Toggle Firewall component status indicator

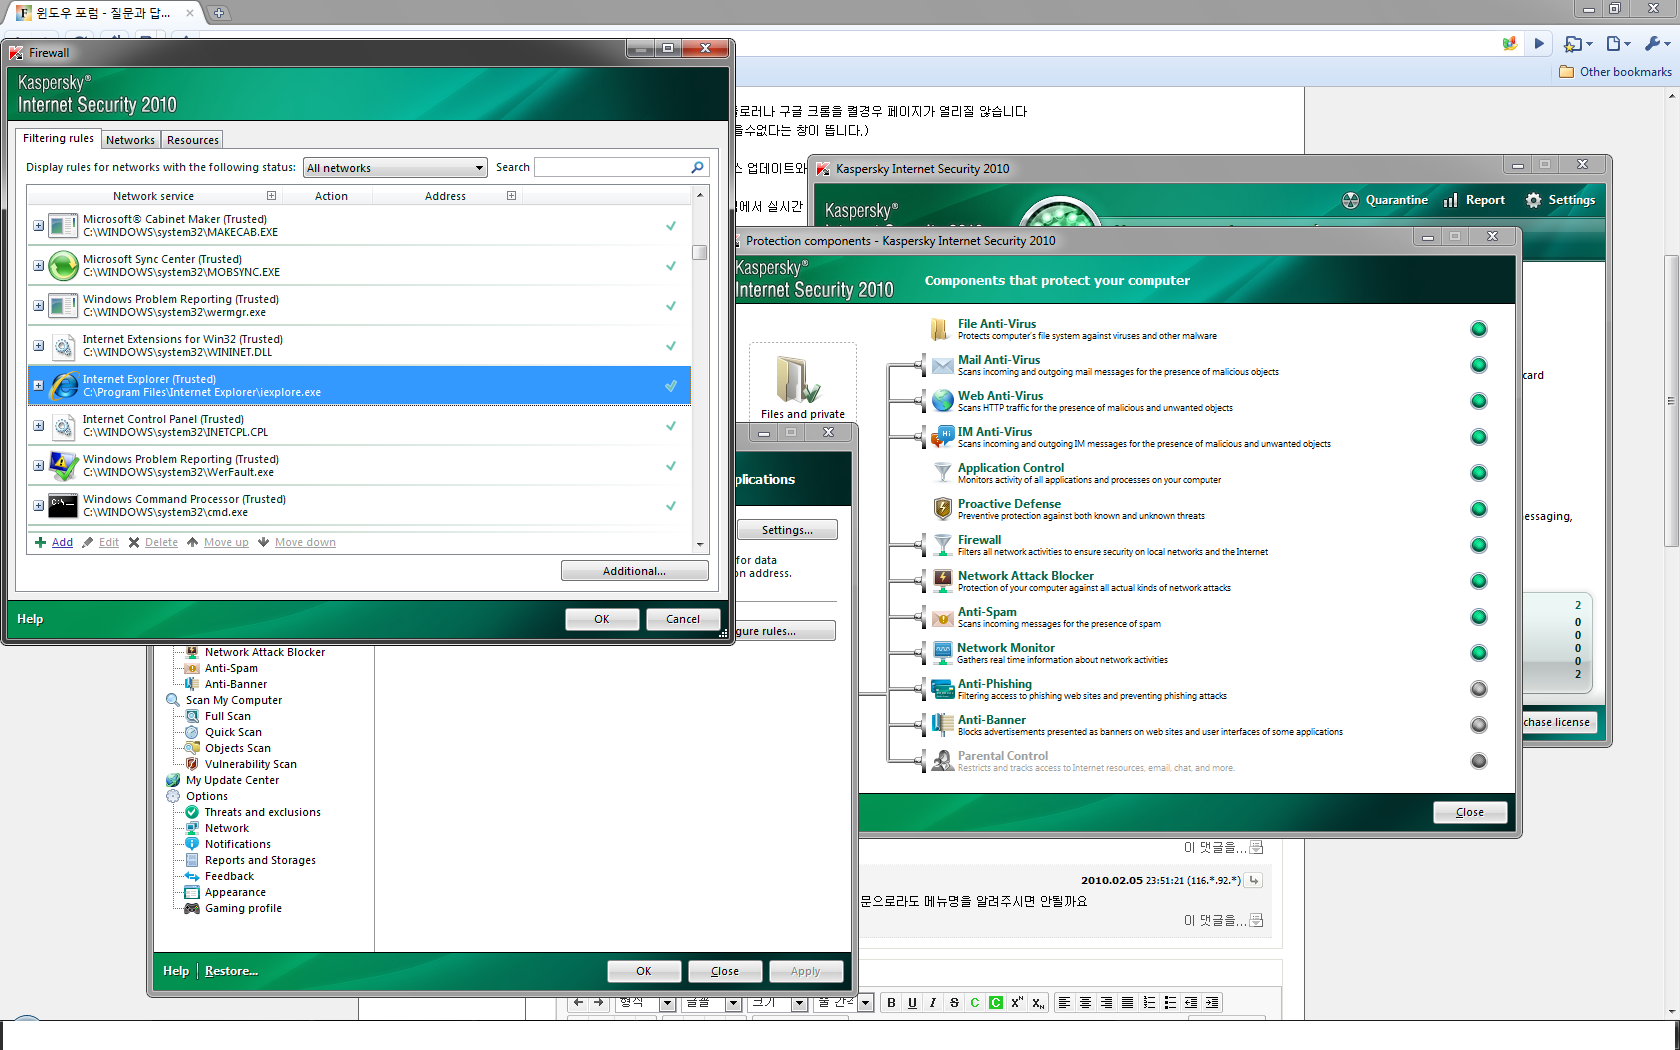click(x=1479, y=545)
